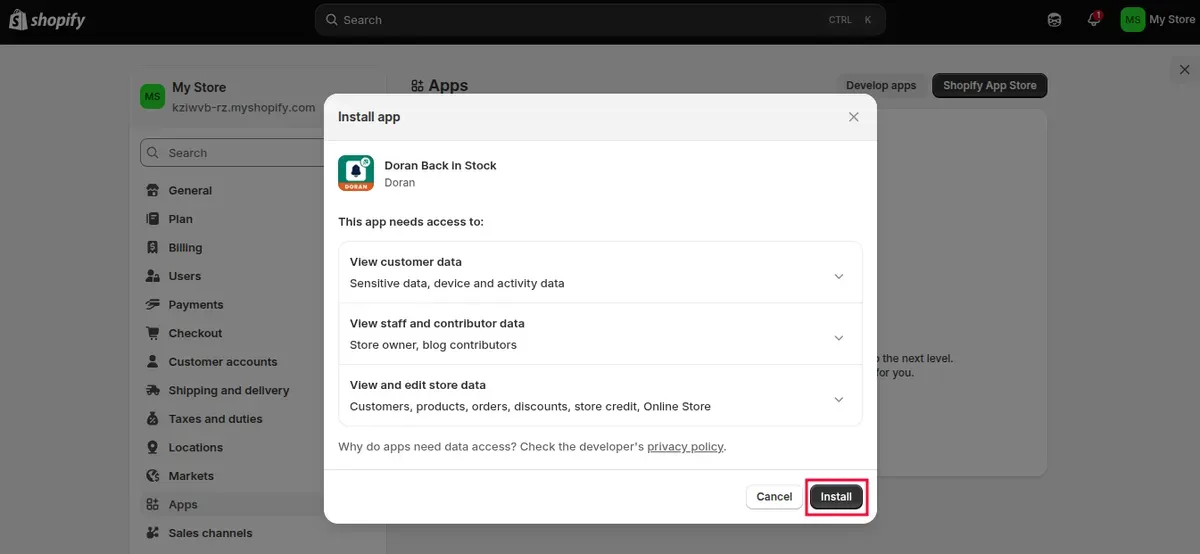
Task: Click the search magnifier icon in top bar
Action: click(331, 20)
